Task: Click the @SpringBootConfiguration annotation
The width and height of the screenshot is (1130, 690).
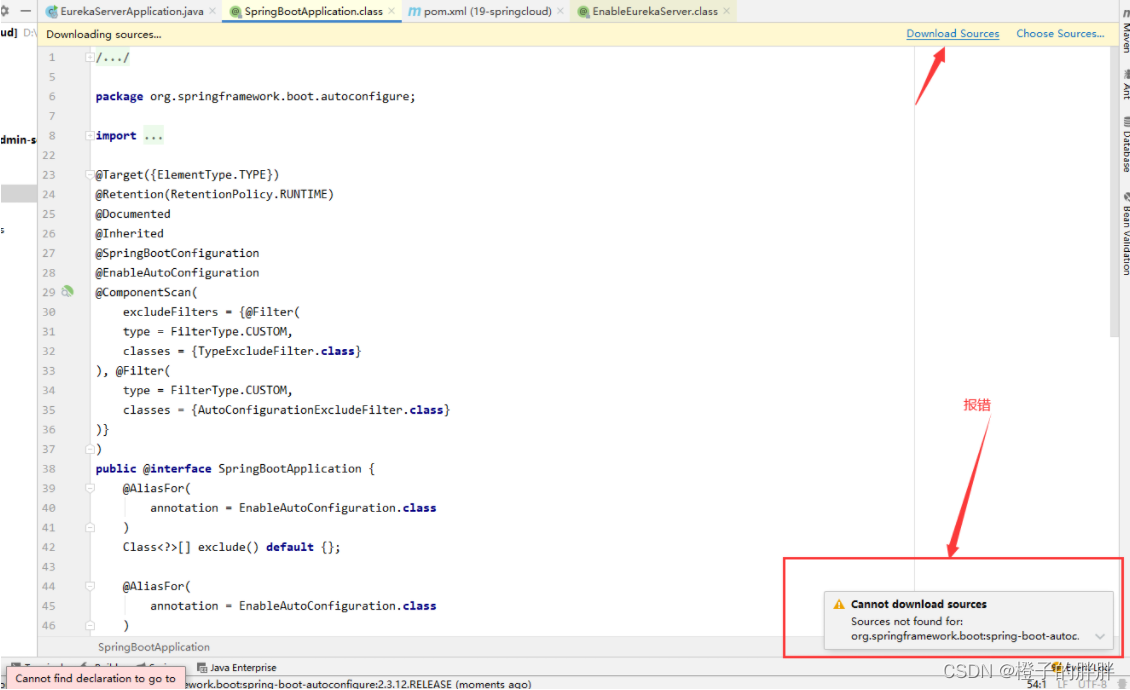Action: click(177, 253)
